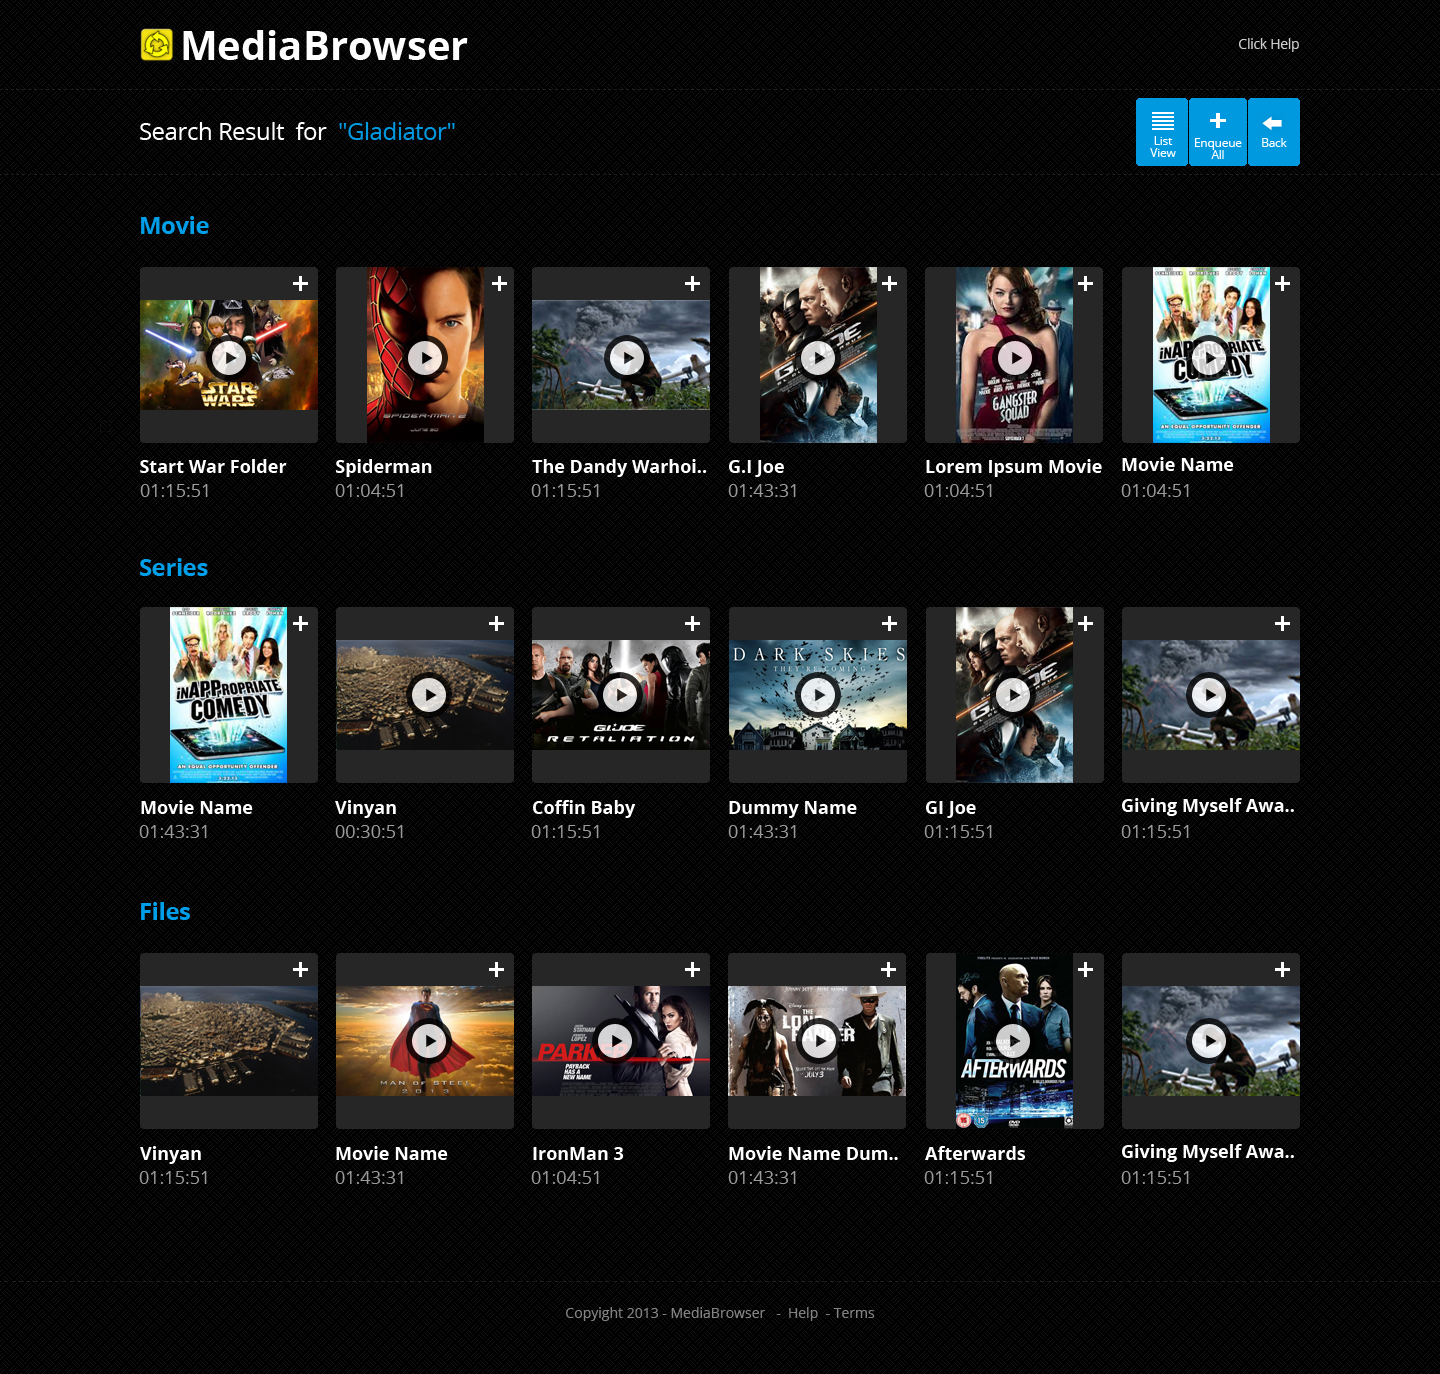Click plus icon on Files Vinyan card

point(300,970)
